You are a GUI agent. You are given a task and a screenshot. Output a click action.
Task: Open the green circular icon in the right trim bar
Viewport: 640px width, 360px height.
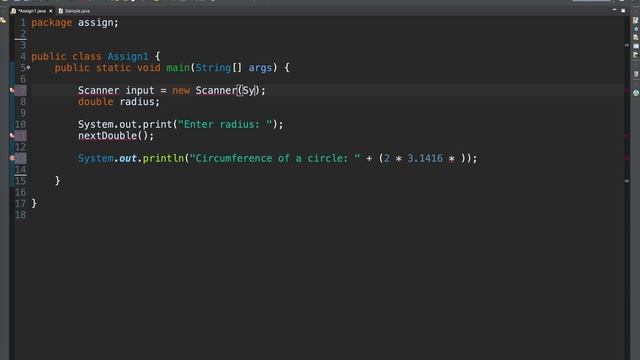[636, 93]
